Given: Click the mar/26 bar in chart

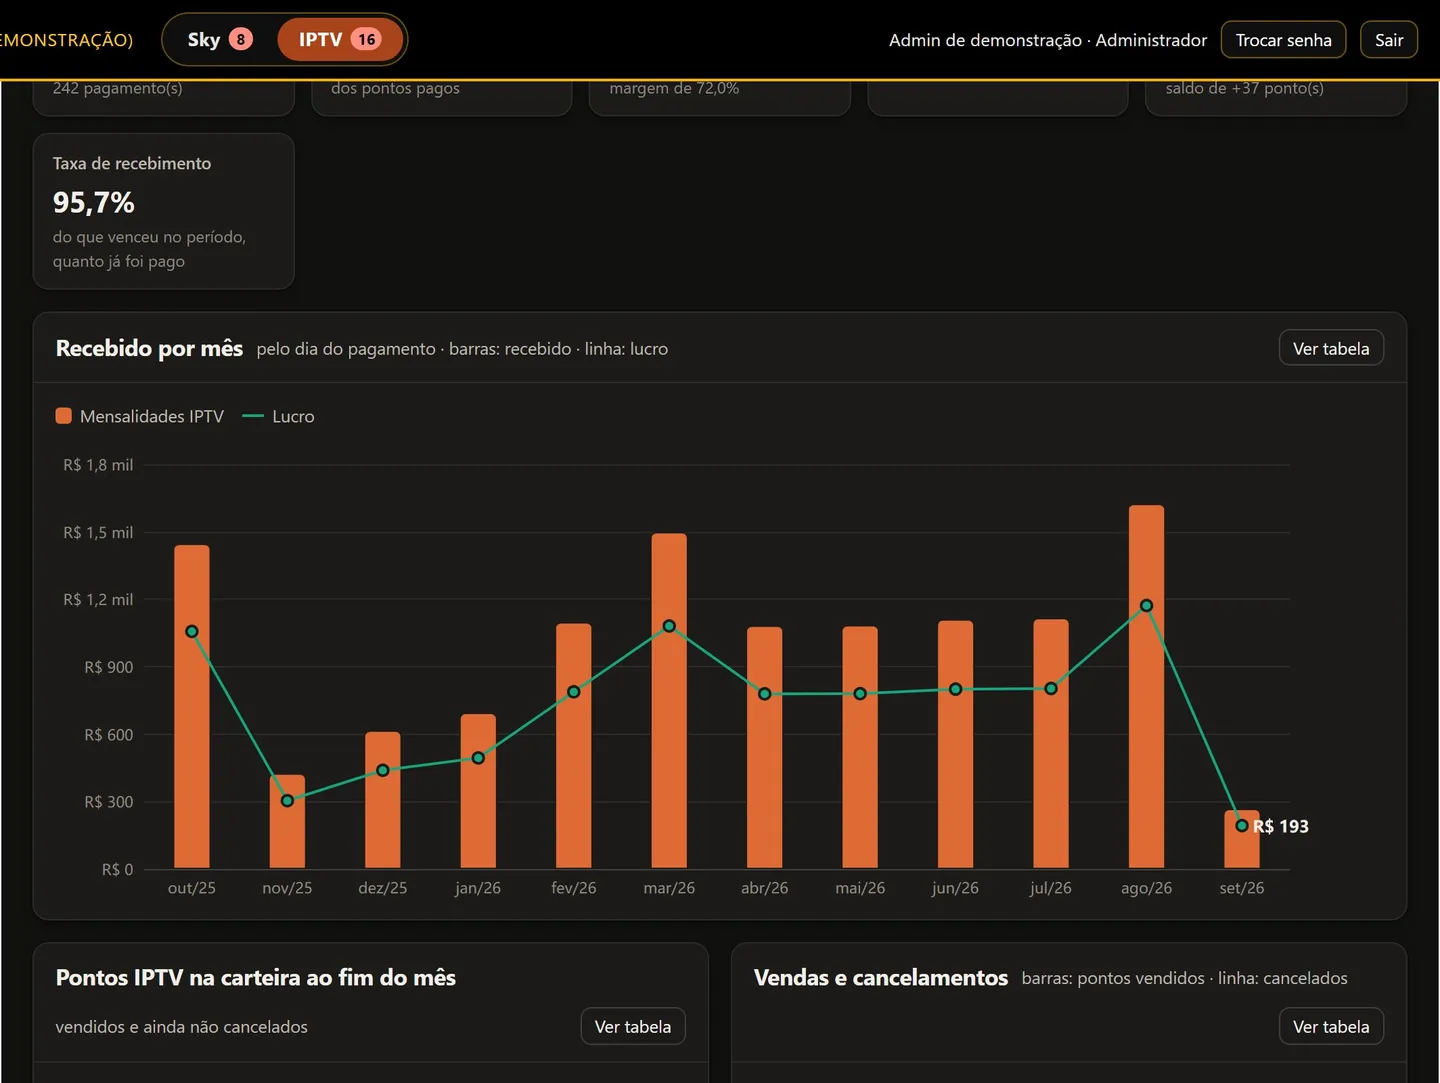Looking at the screenshot, I should (x=669, y=700).
